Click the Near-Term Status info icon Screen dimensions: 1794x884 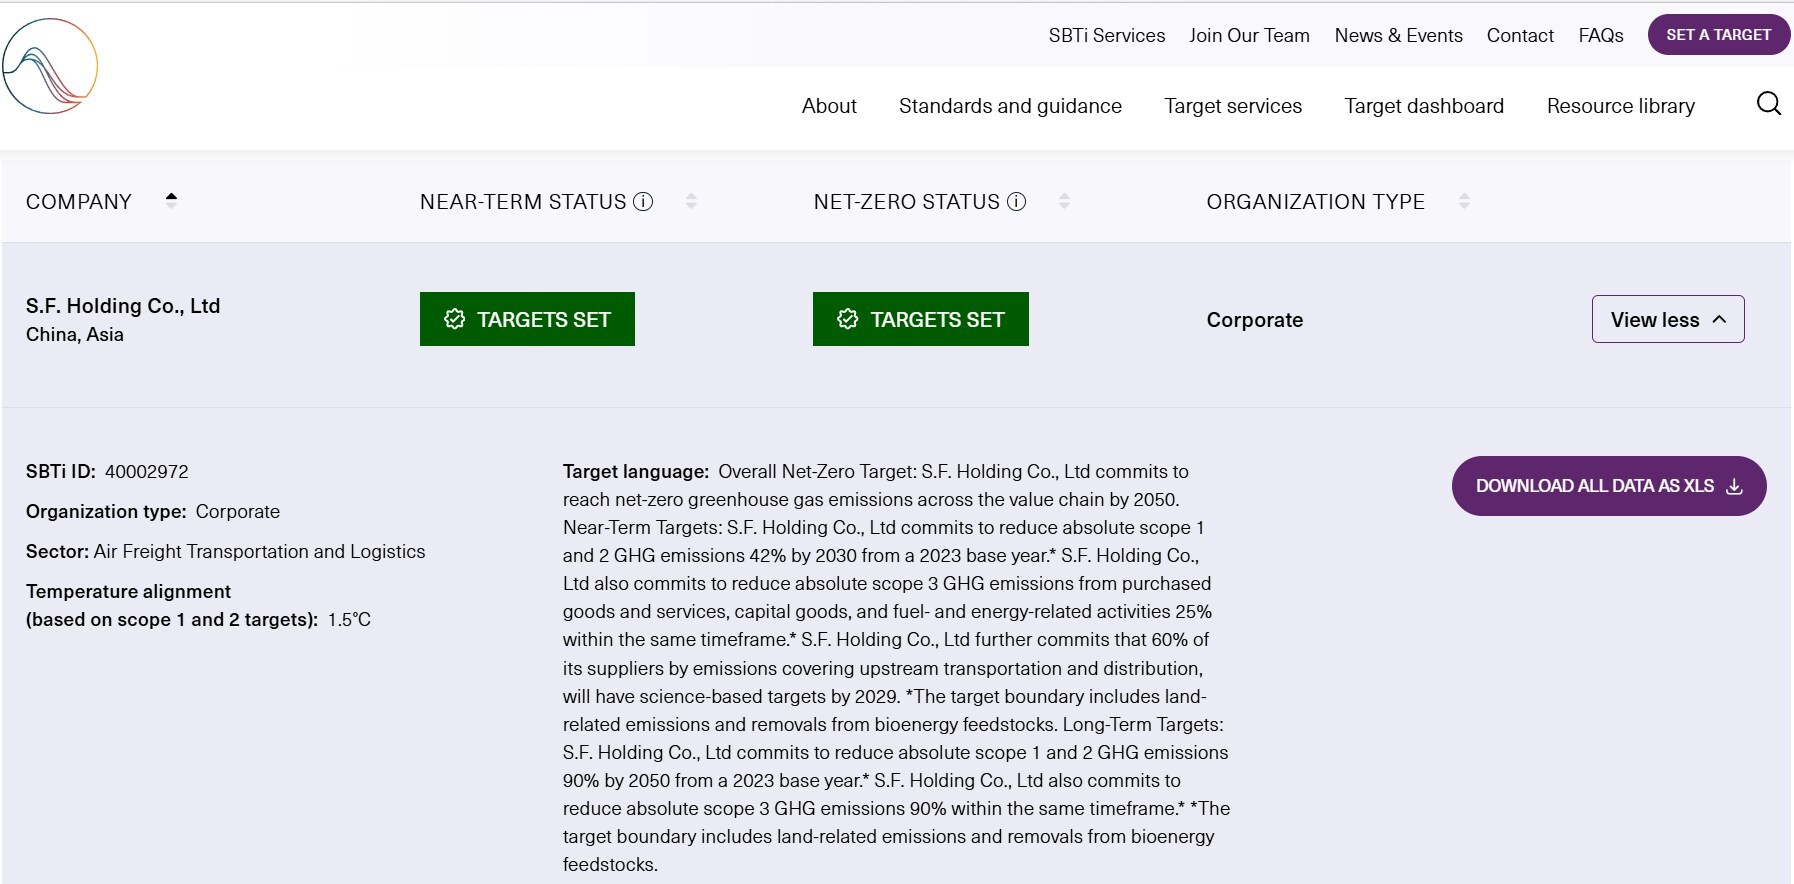coord(643,202)
